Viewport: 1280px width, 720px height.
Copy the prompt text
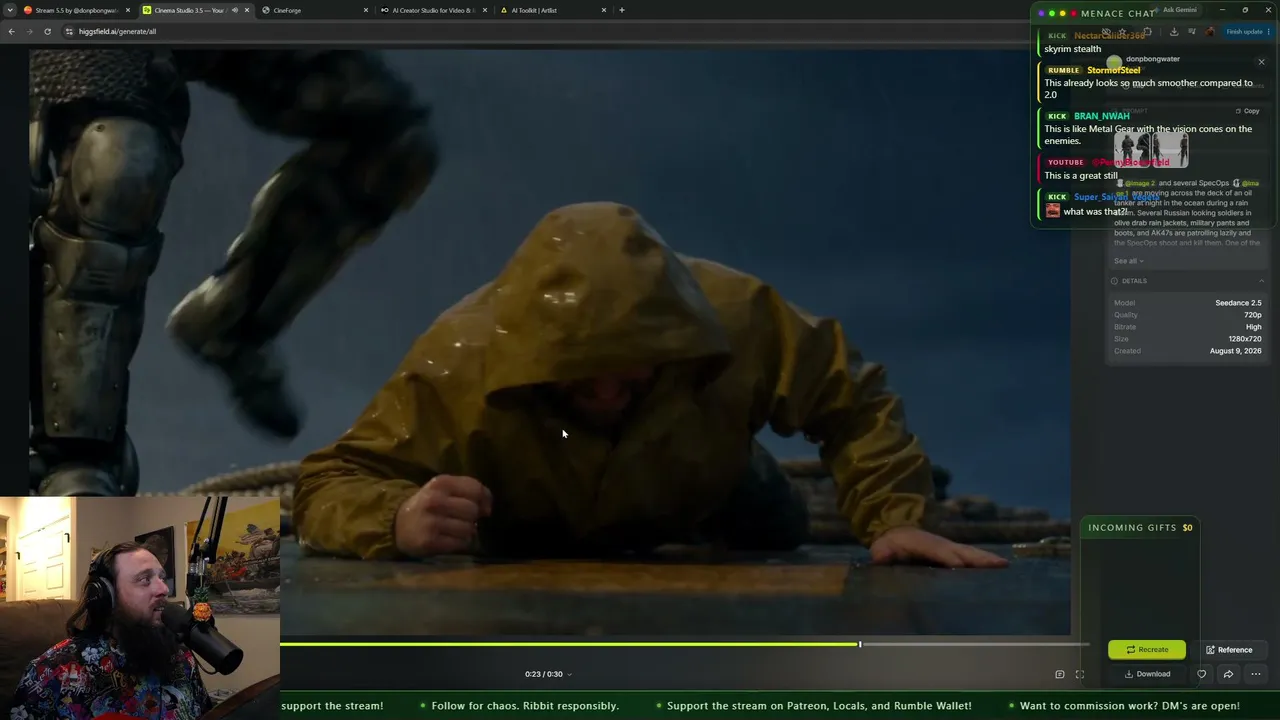(x=1247, y=111)
